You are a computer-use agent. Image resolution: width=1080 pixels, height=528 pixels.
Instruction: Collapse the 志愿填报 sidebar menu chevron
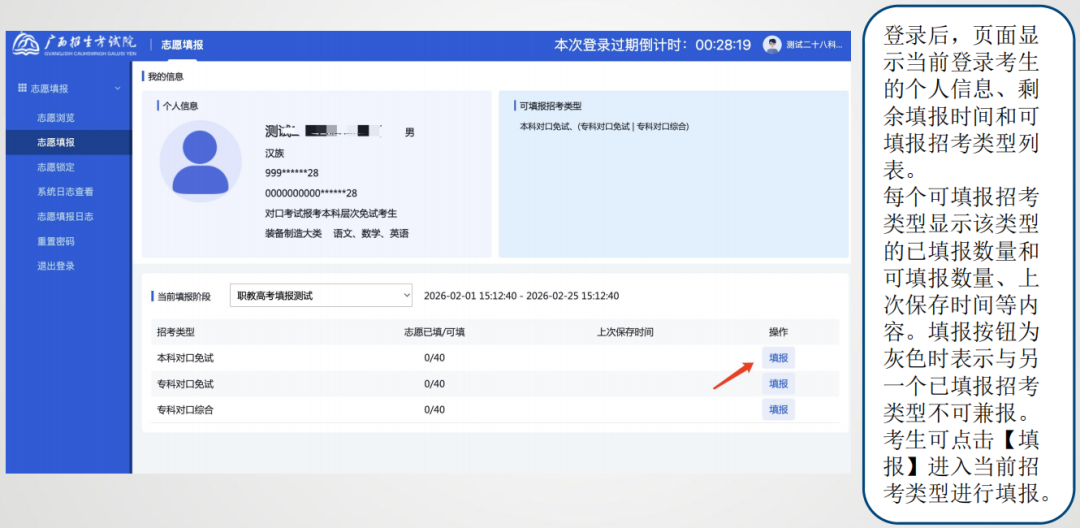(x=117, y=89)
